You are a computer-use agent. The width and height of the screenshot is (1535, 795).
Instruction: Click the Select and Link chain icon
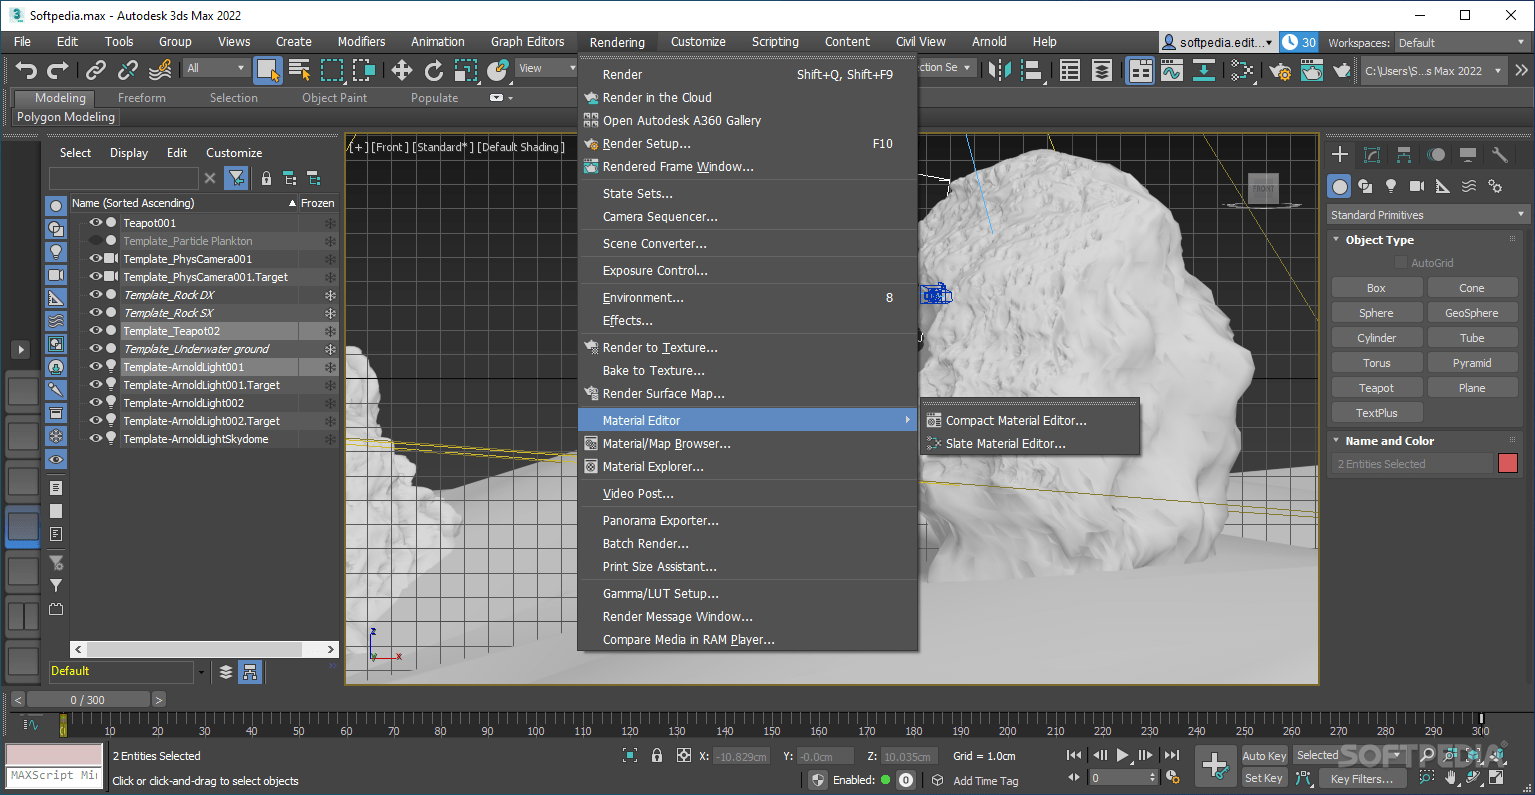tap(96, 70)
